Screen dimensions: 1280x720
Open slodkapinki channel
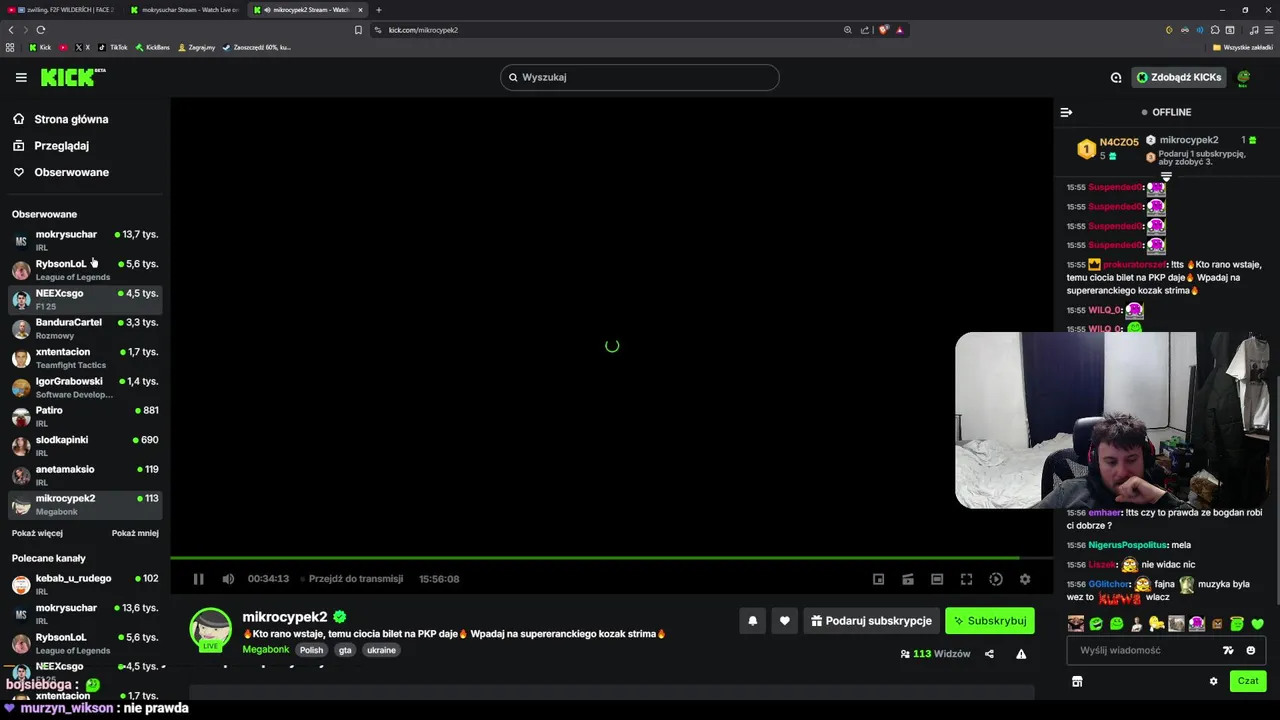pyautogui.click(x=85, y=446)
